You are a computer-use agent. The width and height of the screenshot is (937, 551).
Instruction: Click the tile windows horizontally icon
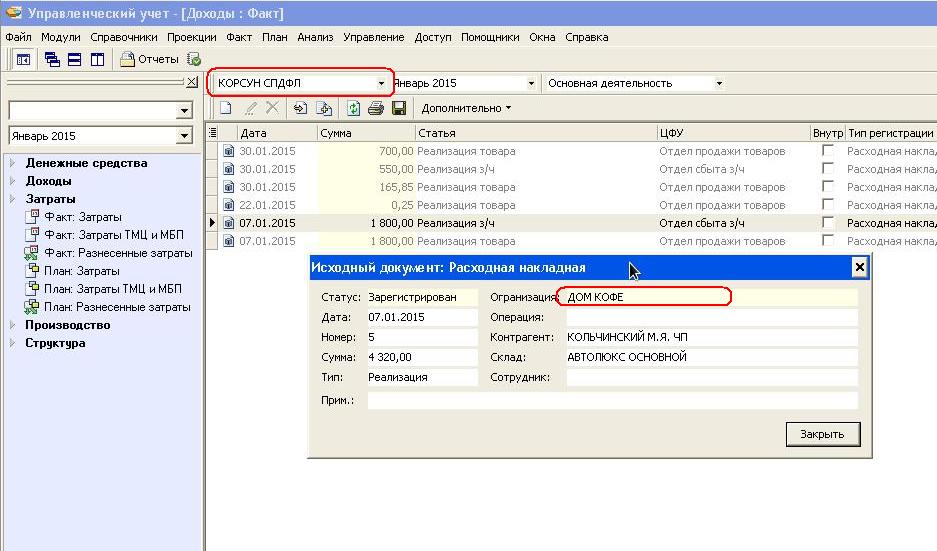point(75,60)
